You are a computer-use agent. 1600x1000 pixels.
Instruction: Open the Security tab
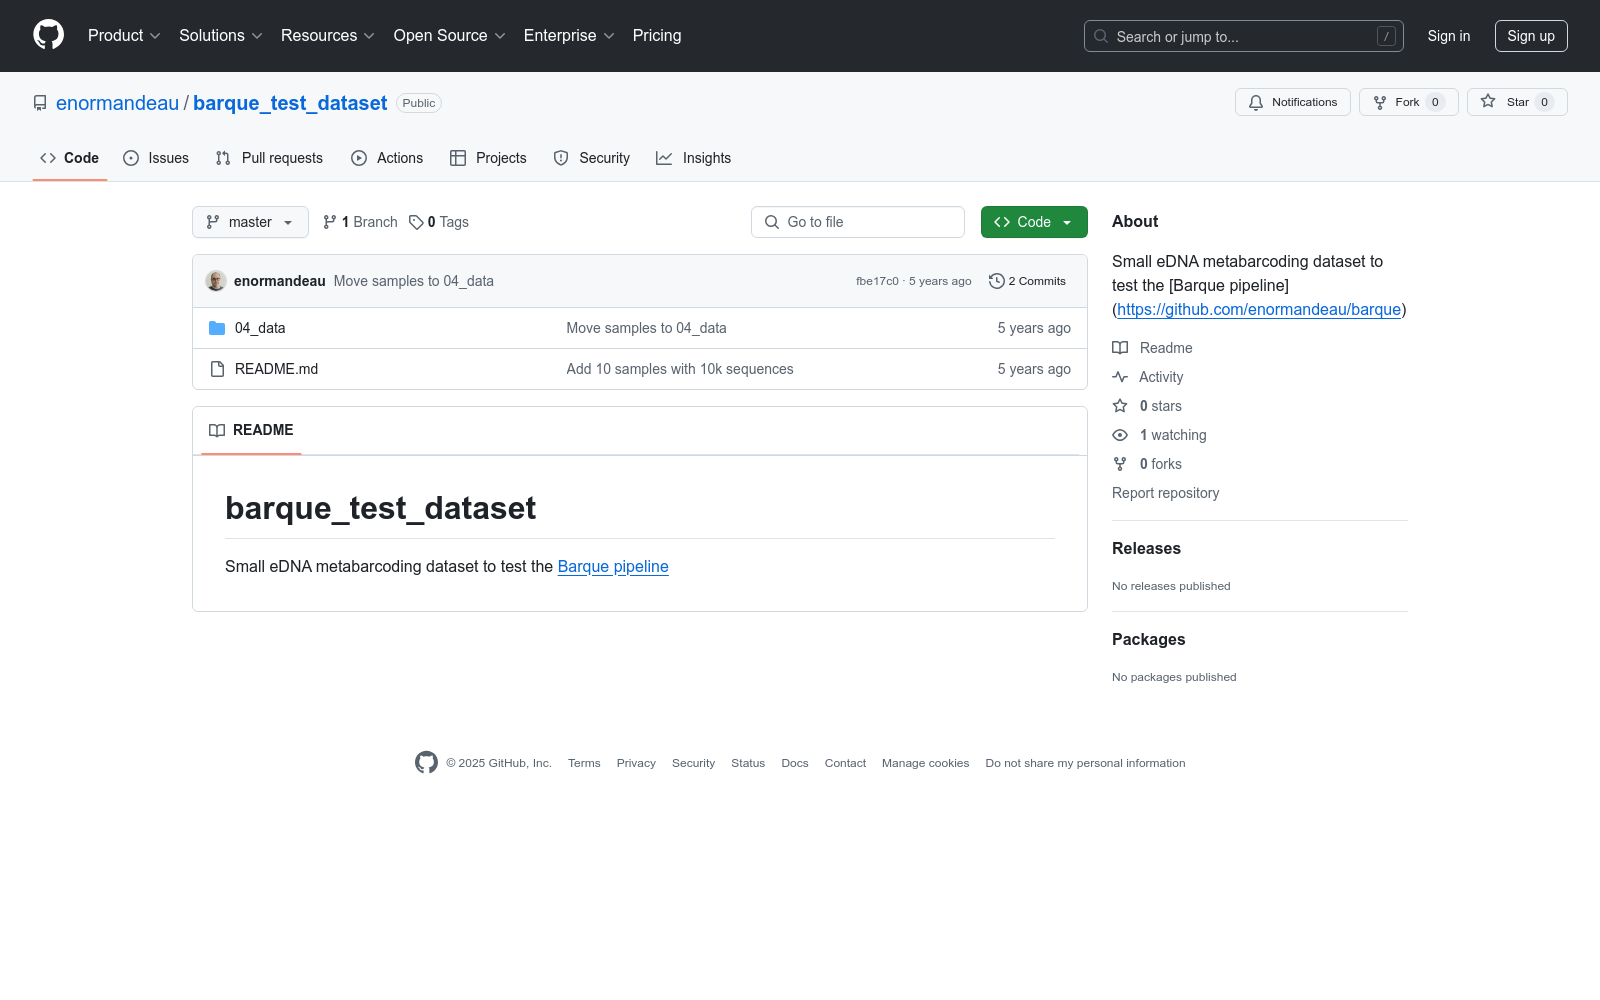pyautogui.click(x=592, y=158)
